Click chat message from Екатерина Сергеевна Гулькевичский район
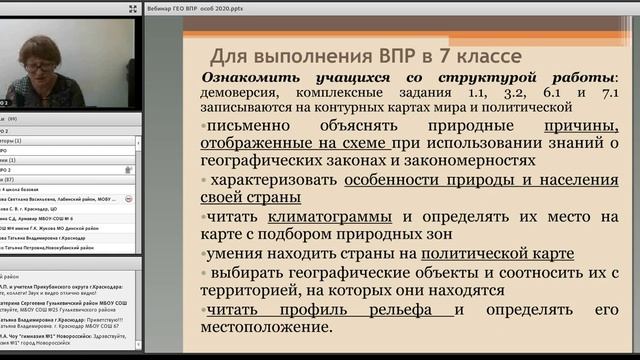Image resolution: width=640 pixels, height=360 pixels. tap(63, 307)
